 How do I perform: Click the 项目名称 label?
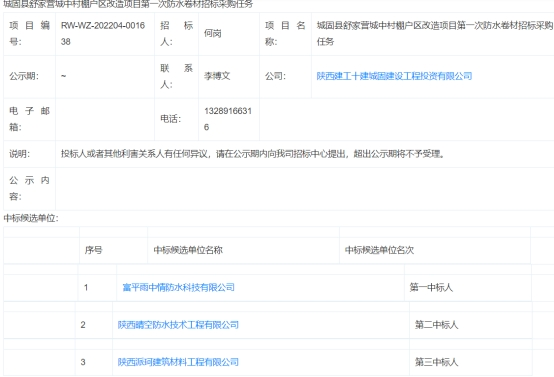tap(285, 34)
